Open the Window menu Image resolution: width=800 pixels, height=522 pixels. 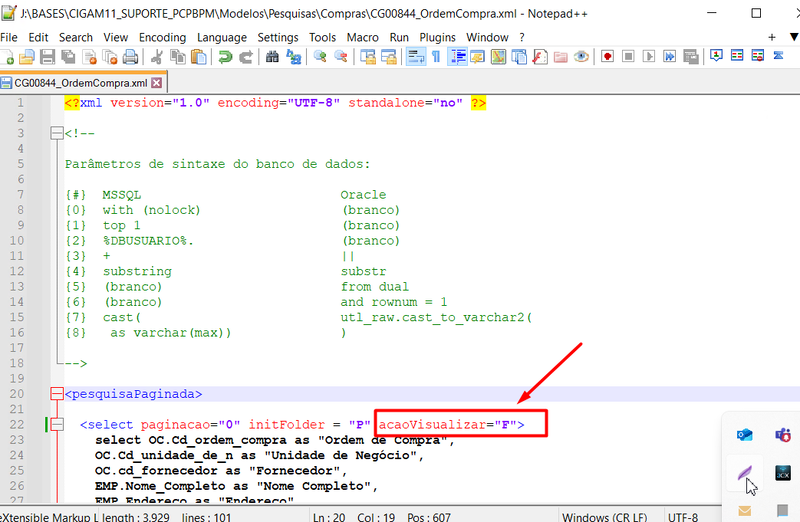click(x=487, y=37)
